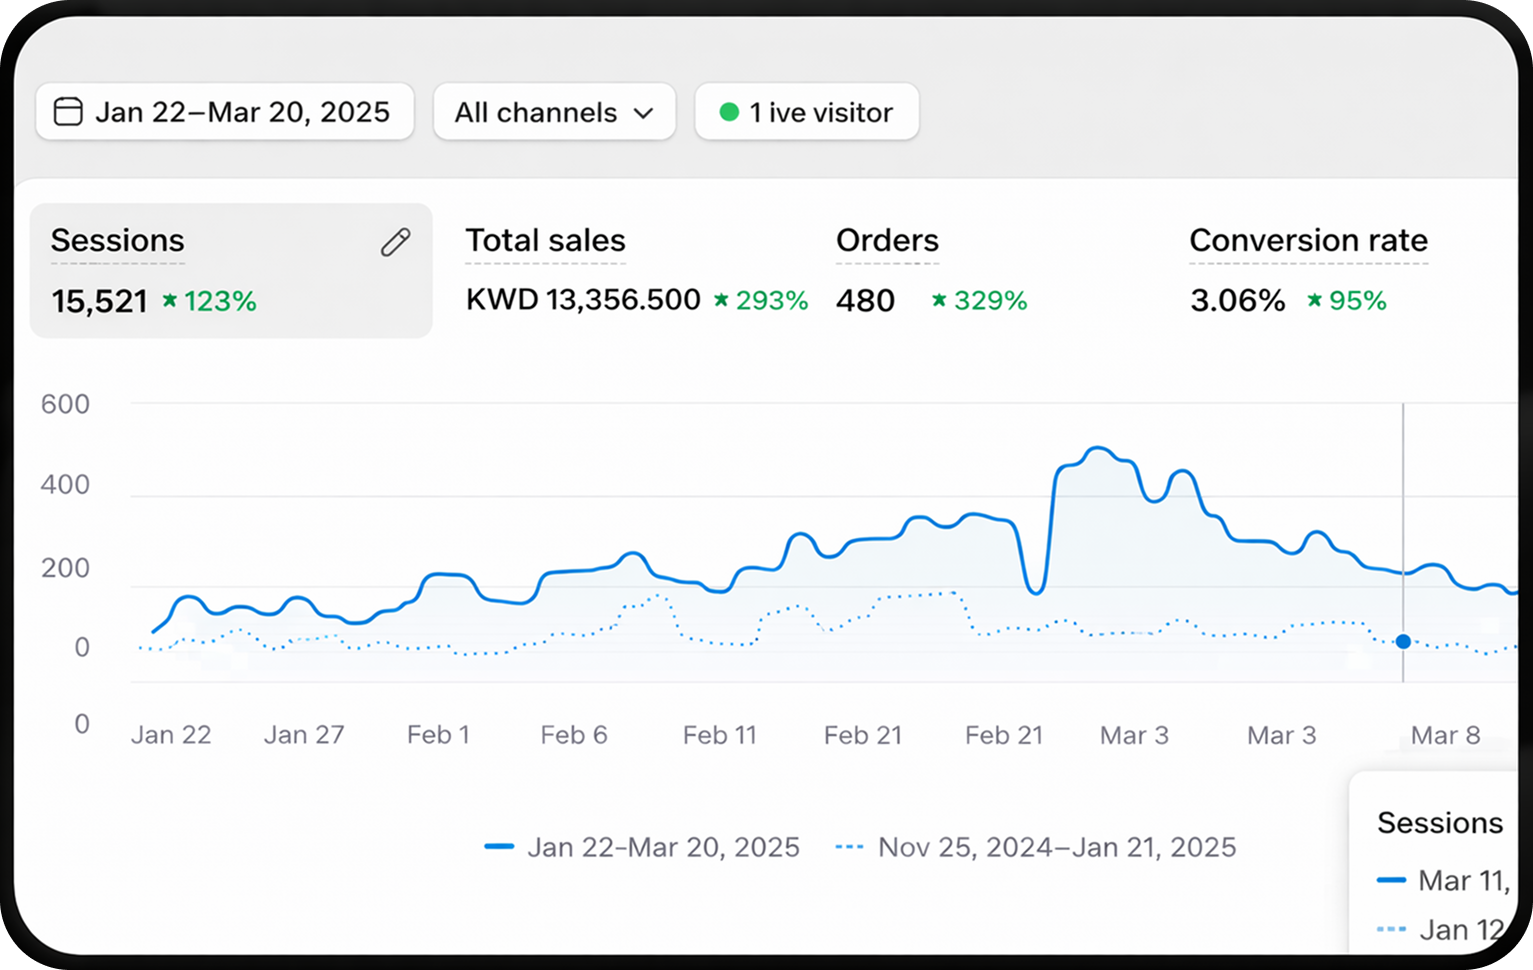Select the Total sales metric
The width and height of the screenshot is (1533, 970).
tap(545, 241)
